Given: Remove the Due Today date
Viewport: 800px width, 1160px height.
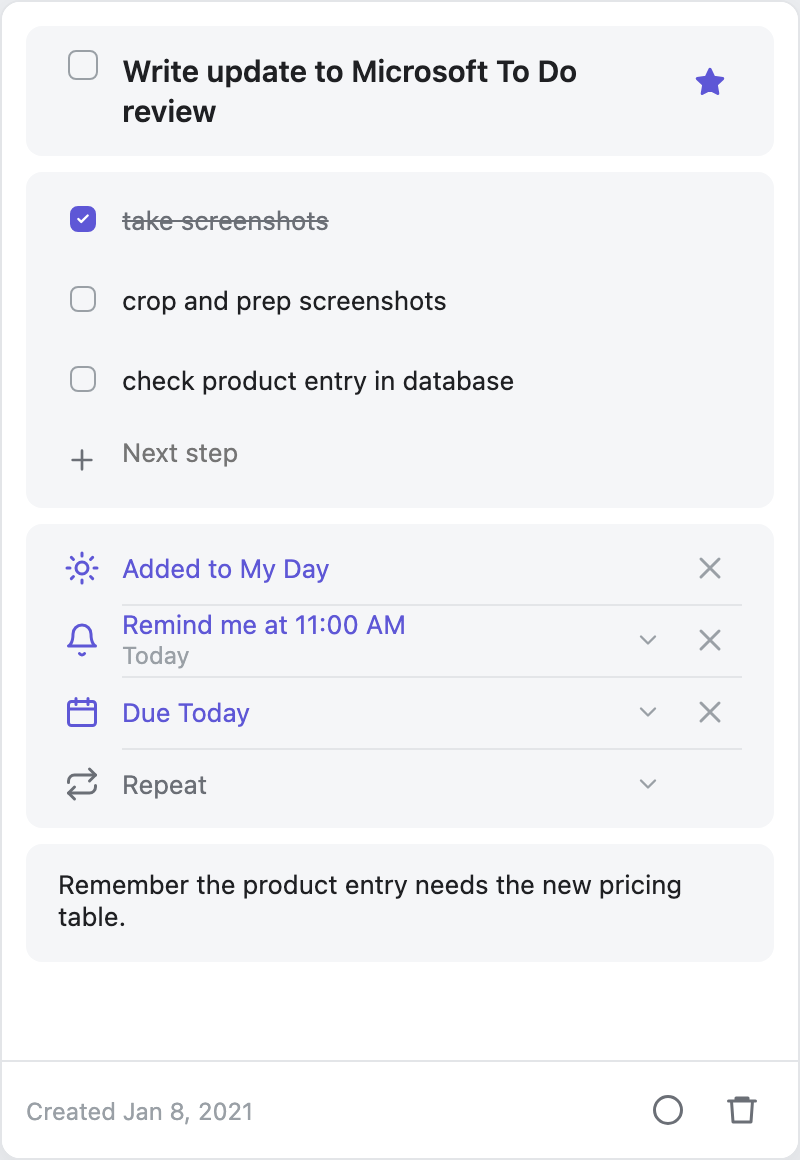Looking at the screenshot, I should click(x=710, y=712).
